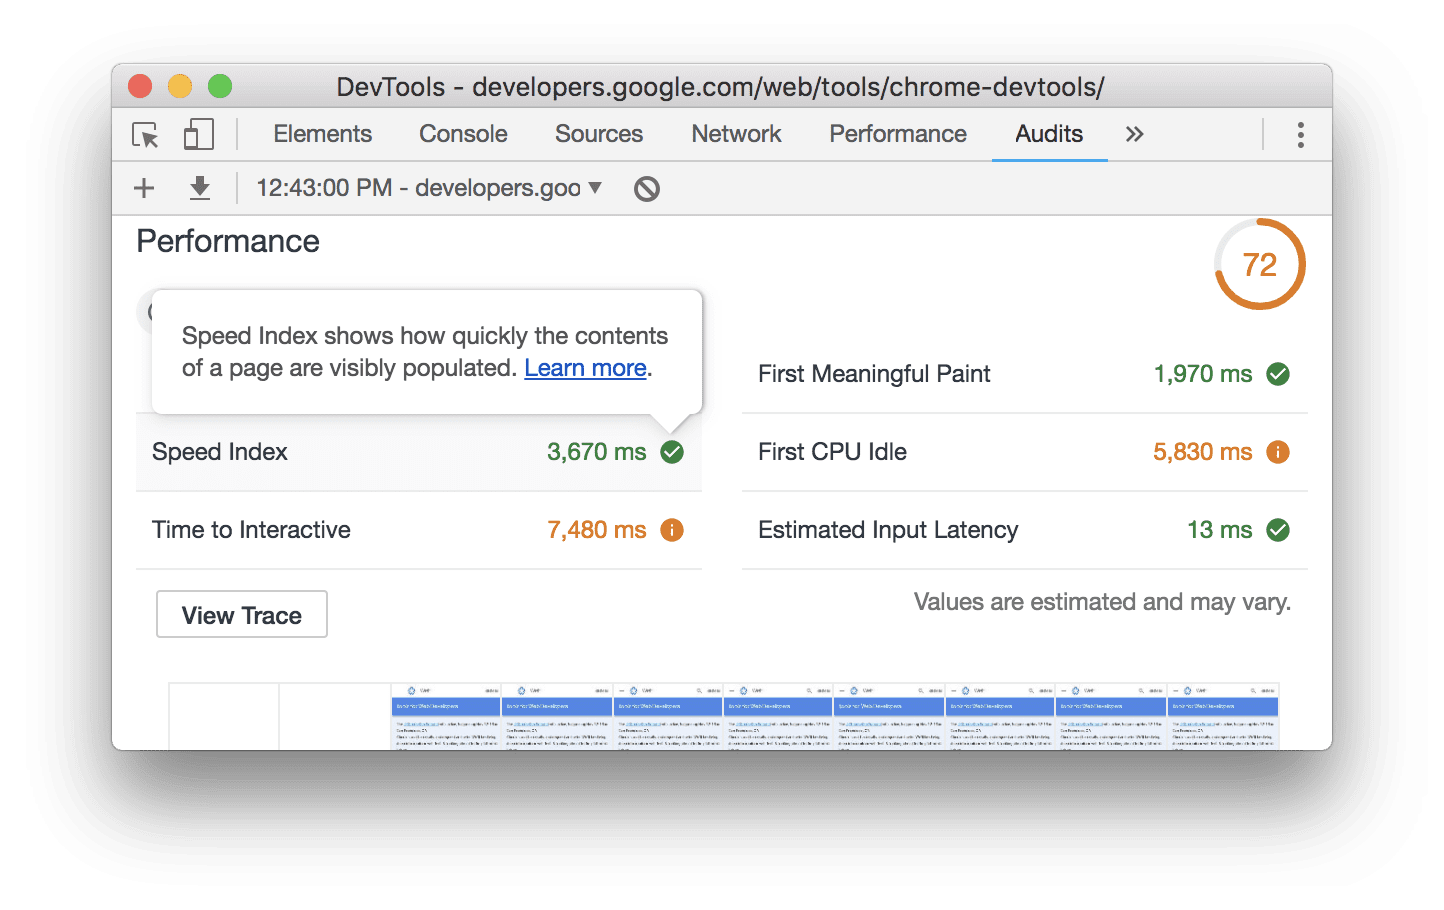The image size is (1444, 910).
Task: Click the View Trace button
Action: tap(242, 615)
